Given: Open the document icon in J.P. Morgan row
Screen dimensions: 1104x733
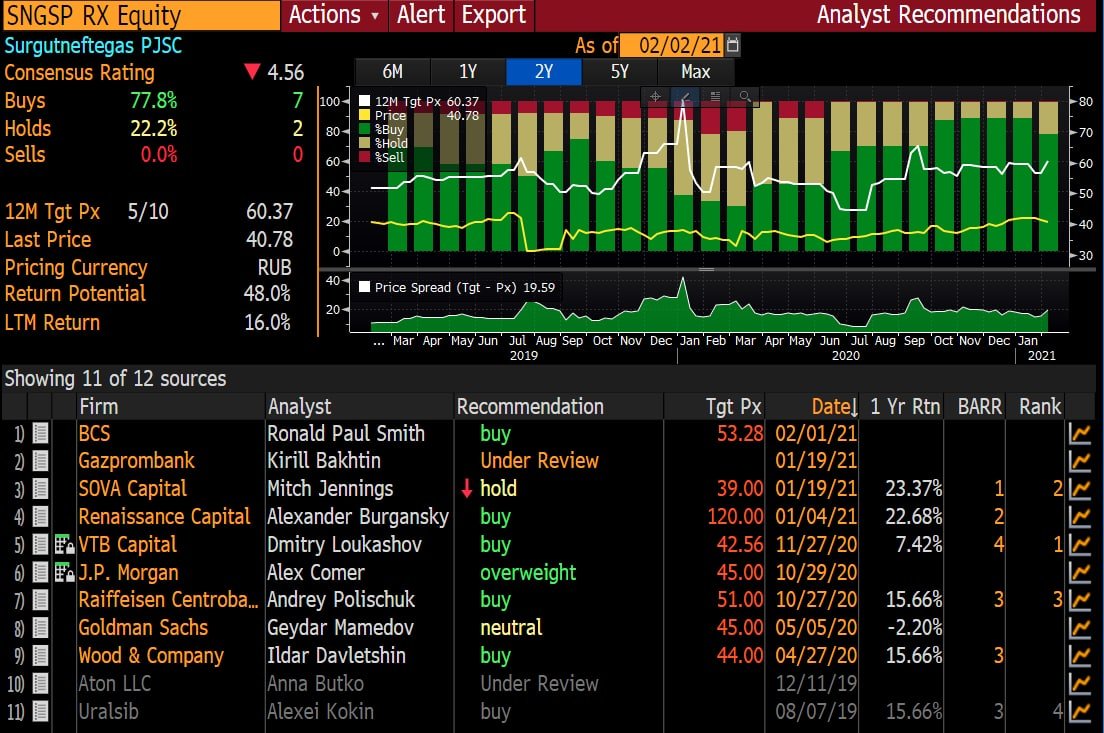Looking at the screenshot, I should [x=40, y=572].
